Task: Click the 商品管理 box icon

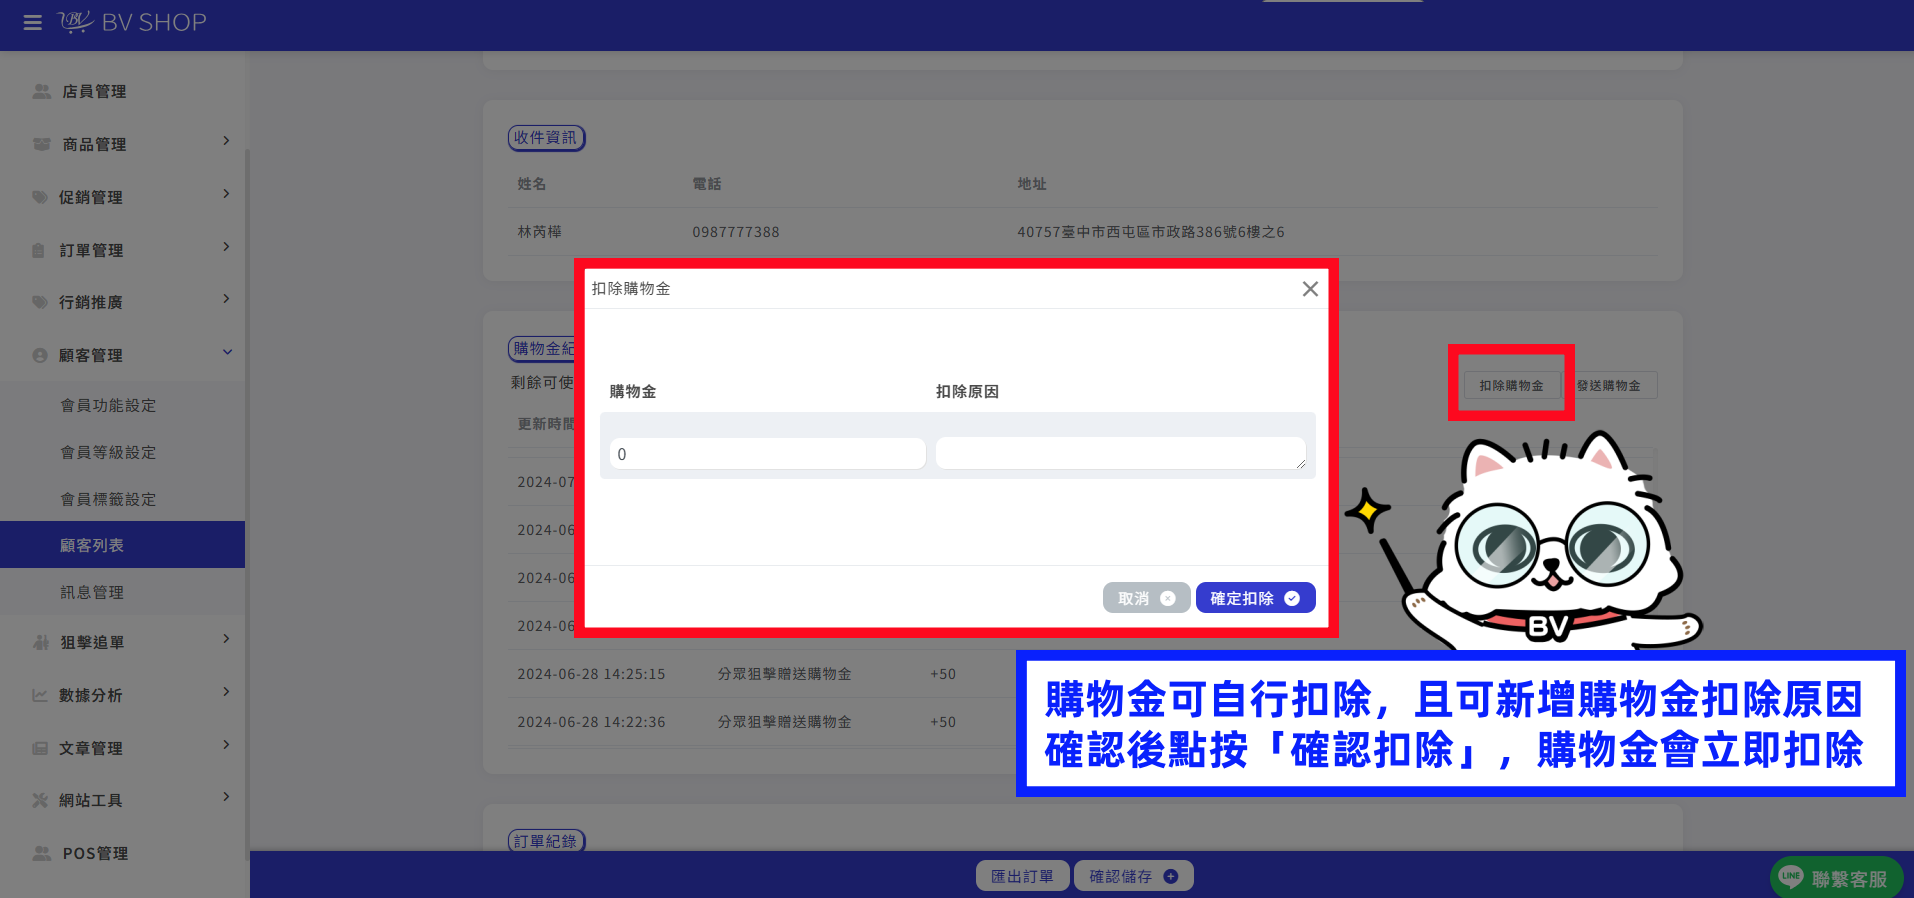Action: pos(41,144)
